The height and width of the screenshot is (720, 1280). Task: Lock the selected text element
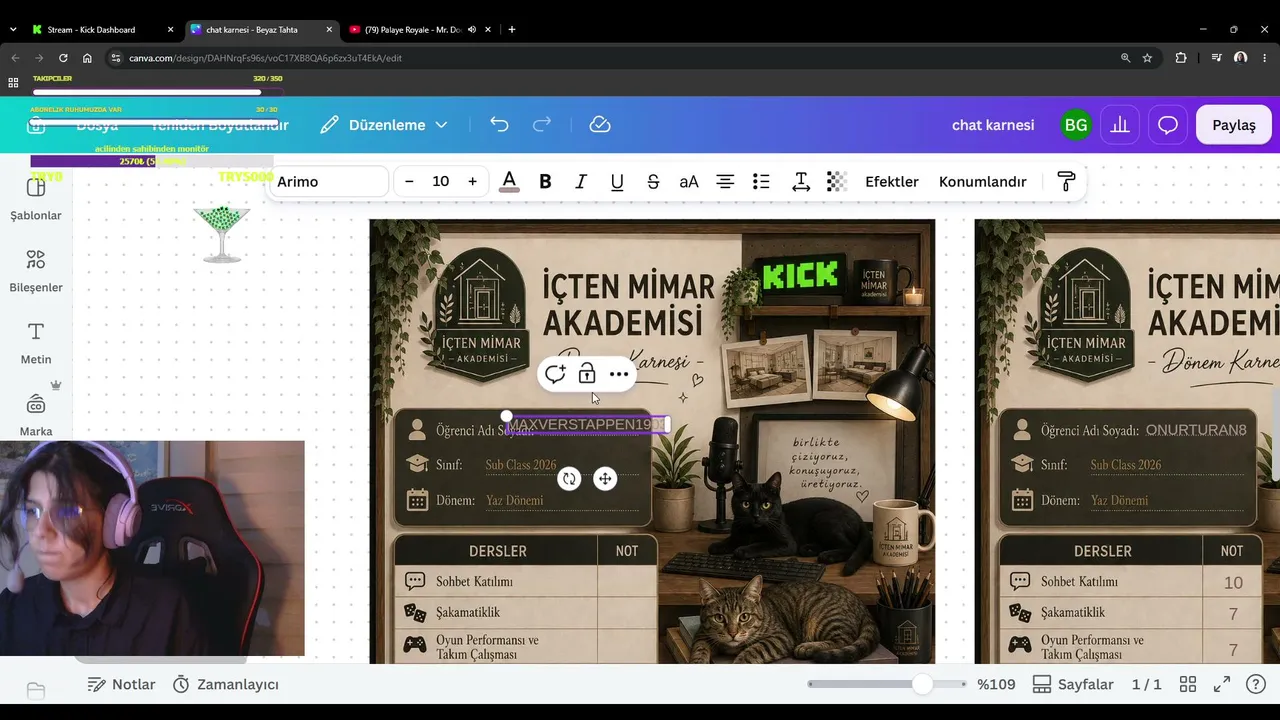(x=587, y=374)
